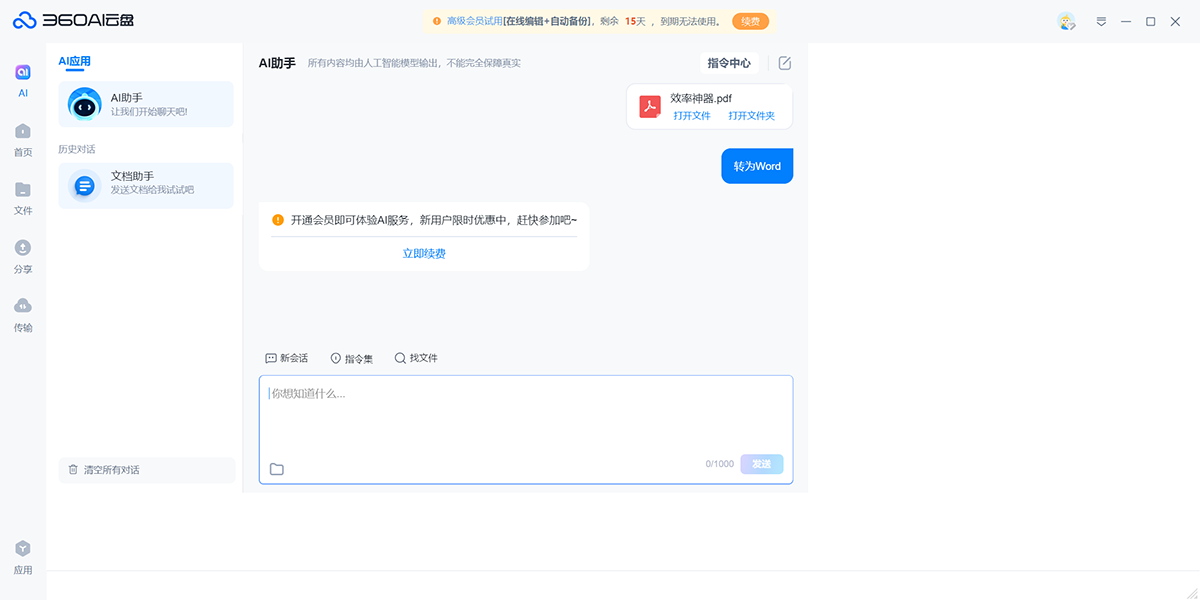This screenshot has height=600, width=1200.
Task: Use 找文件 to search for files
Action: [x=417, y=357]
